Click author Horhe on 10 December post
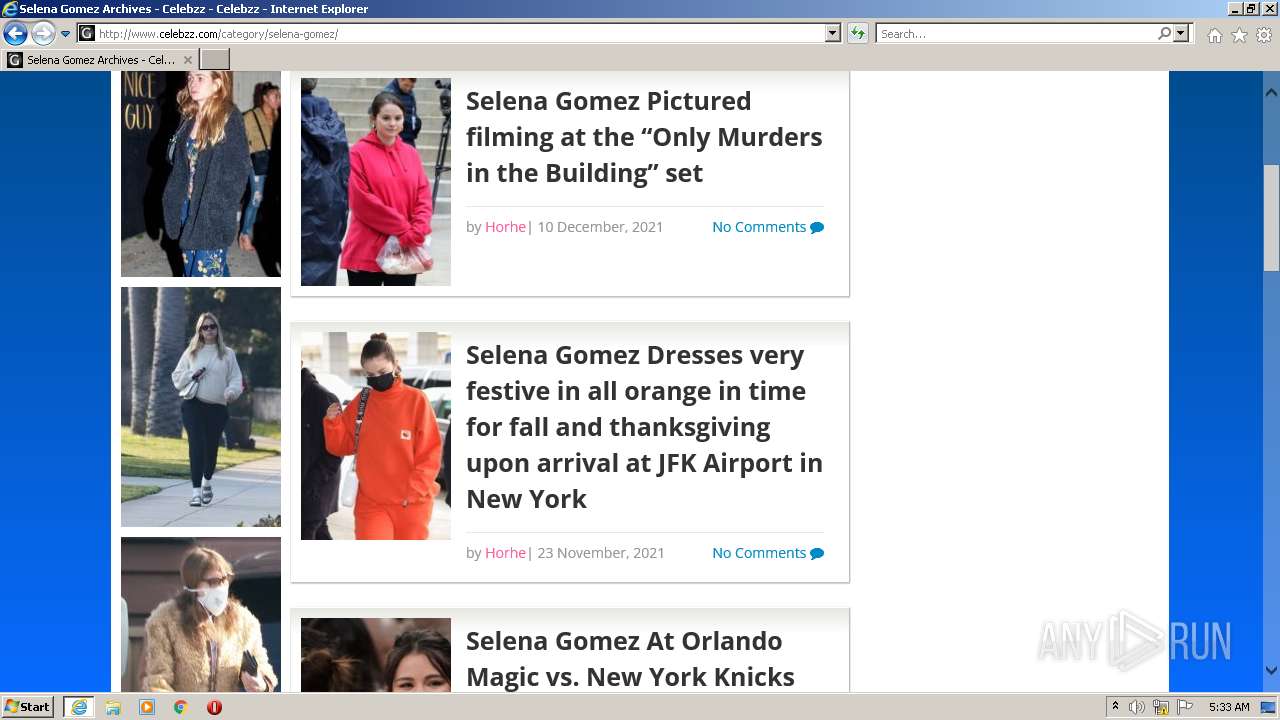1280x720 pixels. click(x=505, y=227)
